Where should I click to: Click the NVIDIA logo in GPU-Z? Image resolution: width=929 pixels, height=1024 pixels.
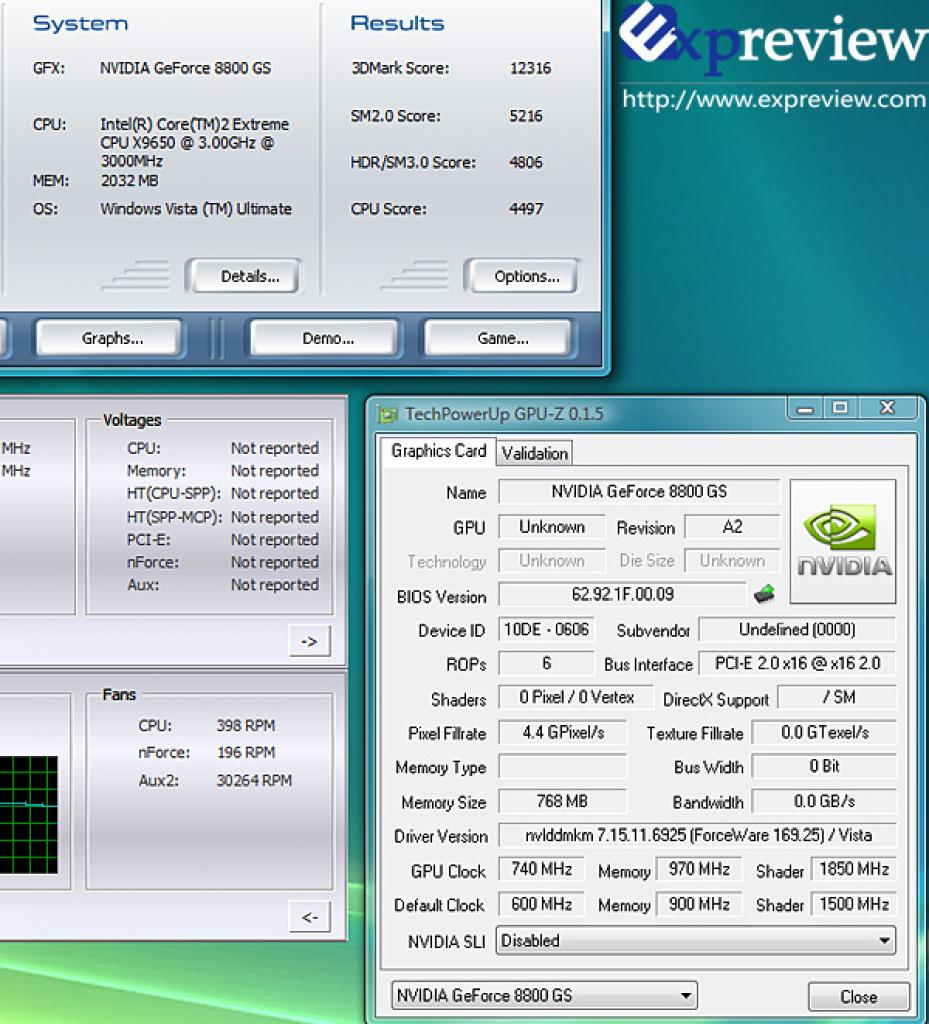pos(843,541)
